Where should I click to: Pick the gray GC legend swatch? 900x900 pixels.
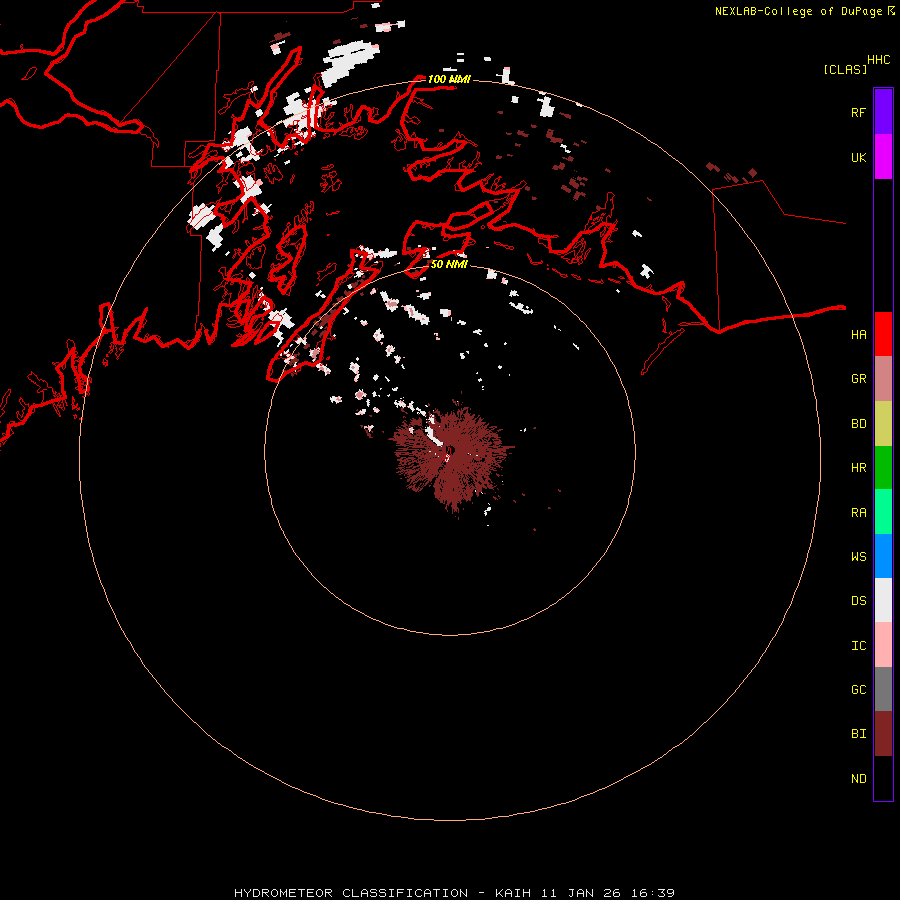[883, 689]
